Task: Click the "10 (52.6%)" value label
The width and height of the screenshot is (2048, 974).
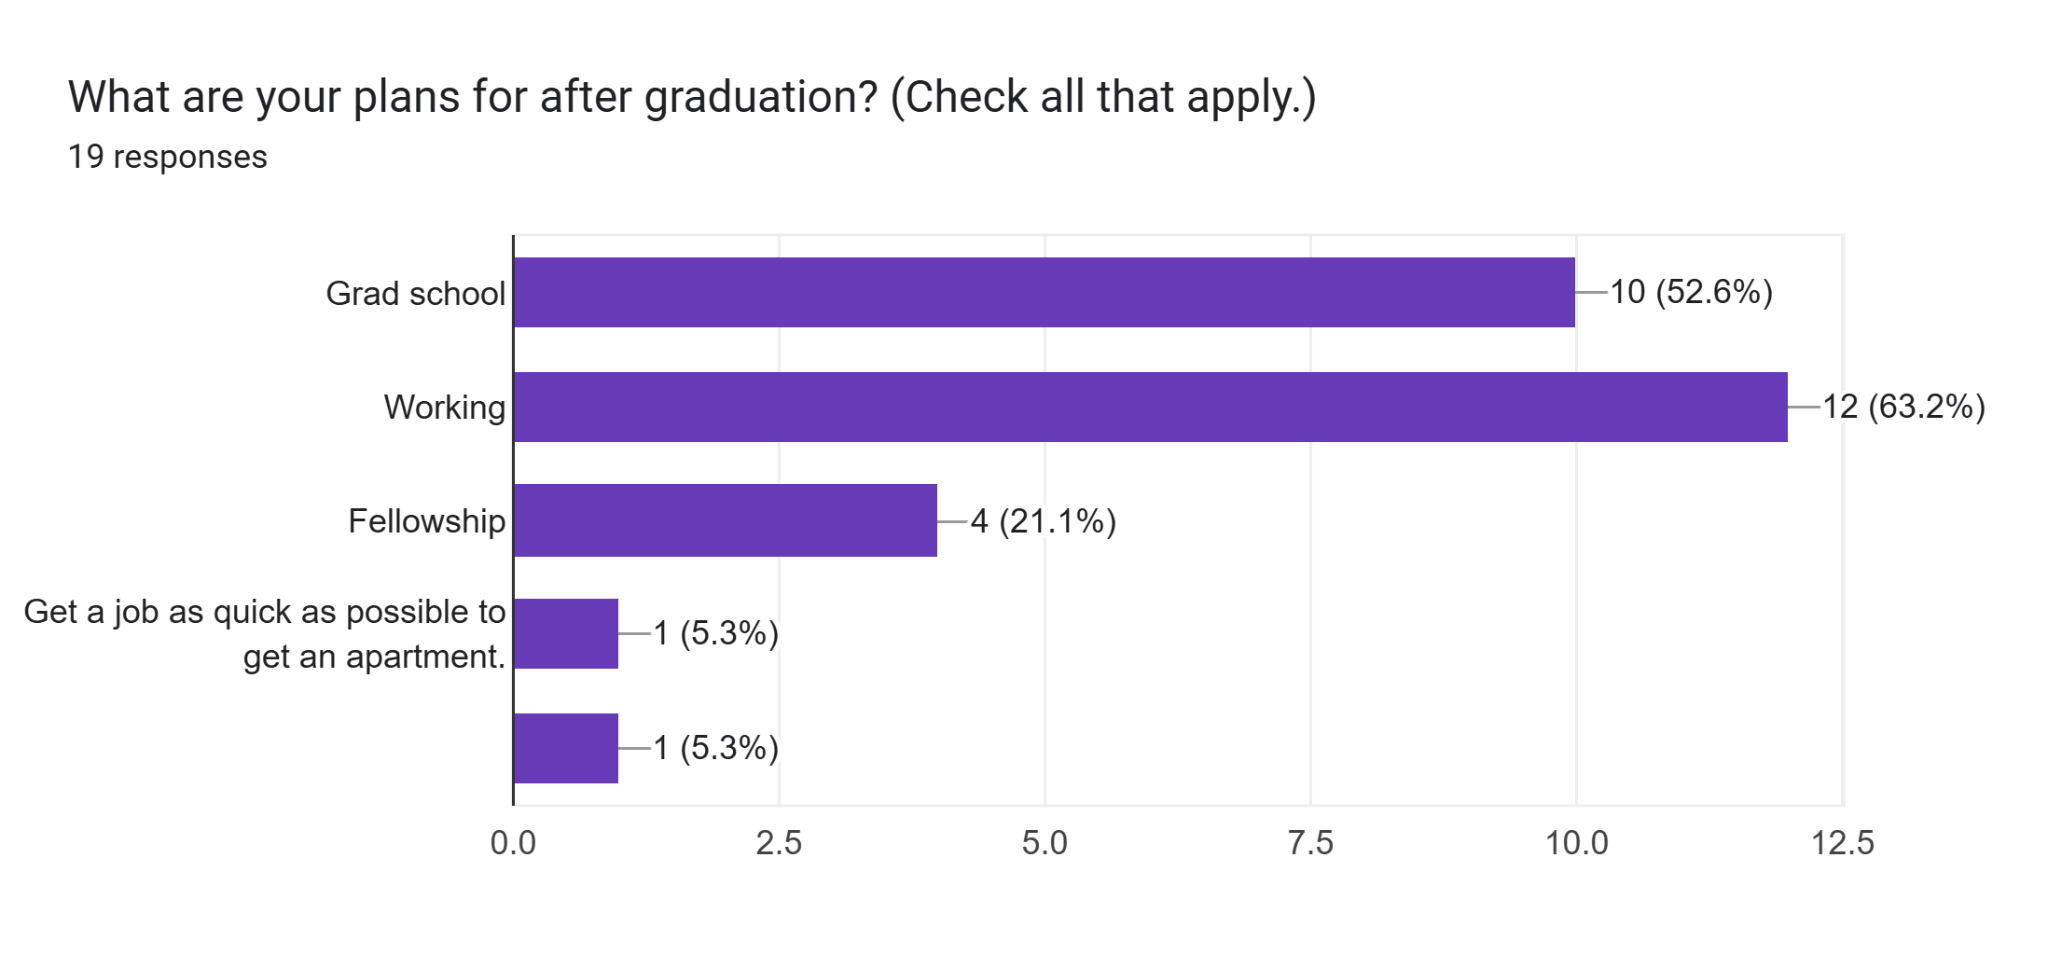Action: click(1691, 292)
